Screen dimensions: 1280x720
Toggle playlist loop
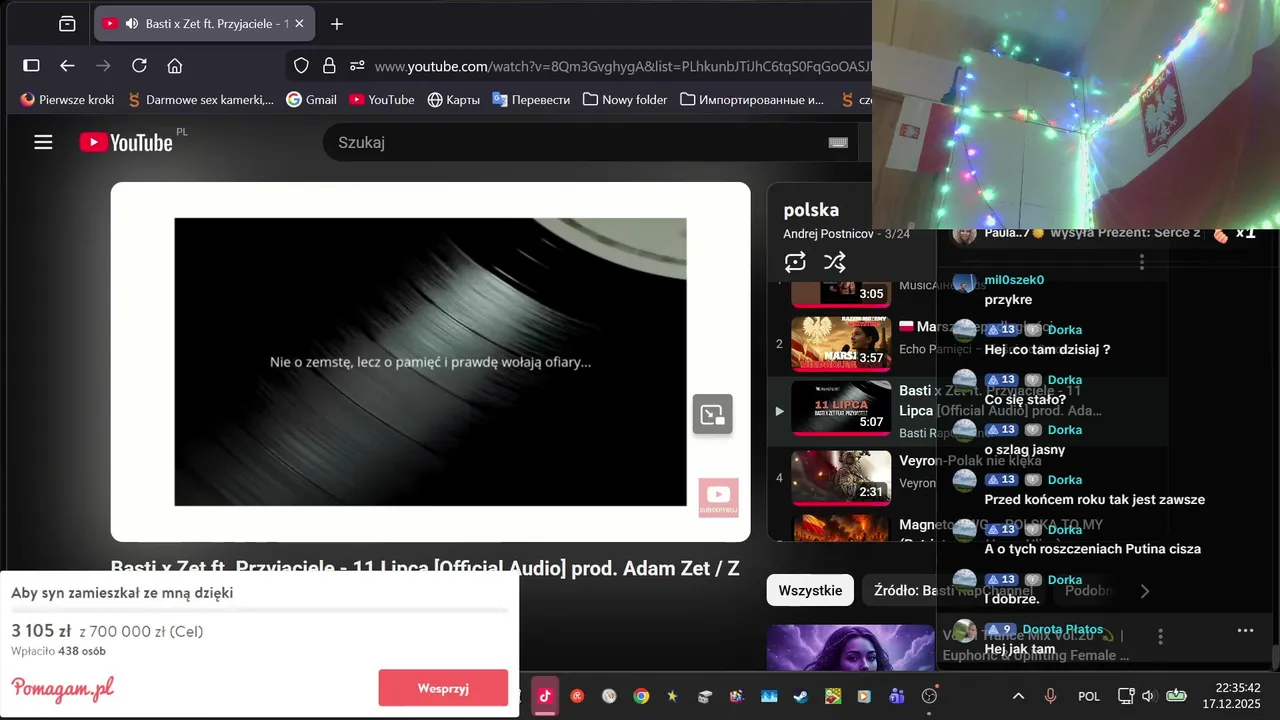(795, 262)
